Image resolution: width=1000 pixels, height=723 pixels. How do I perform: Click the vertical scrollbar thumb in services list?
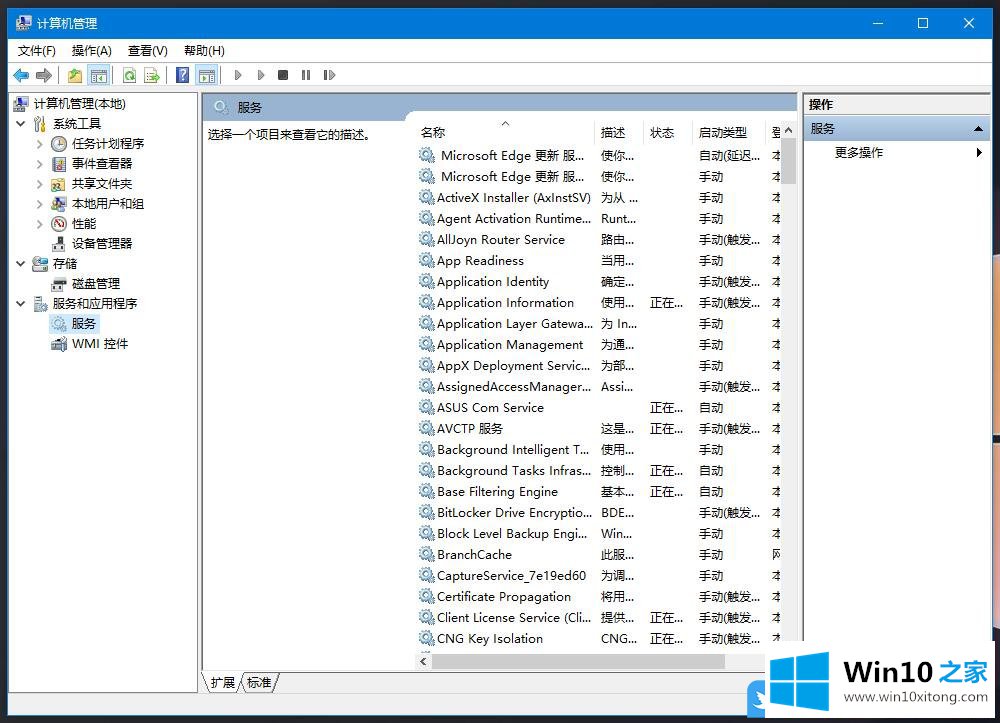click(x=789, y=161)
